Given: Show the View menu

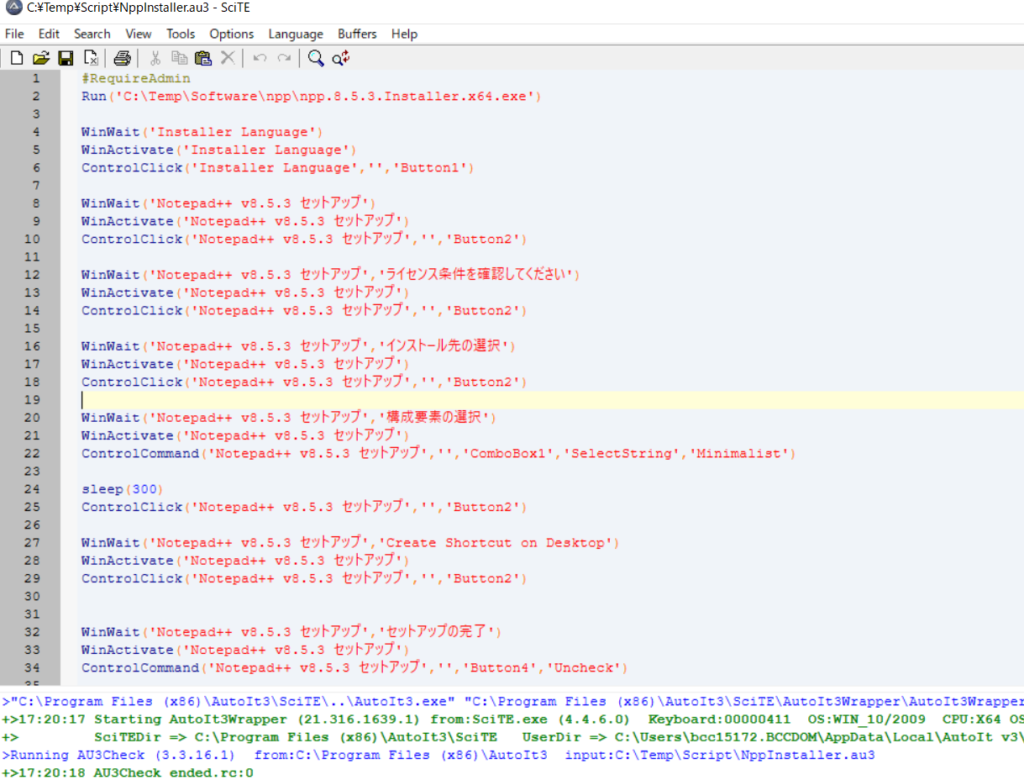Looking at the screenshot, I should click(x=139, y=34).
